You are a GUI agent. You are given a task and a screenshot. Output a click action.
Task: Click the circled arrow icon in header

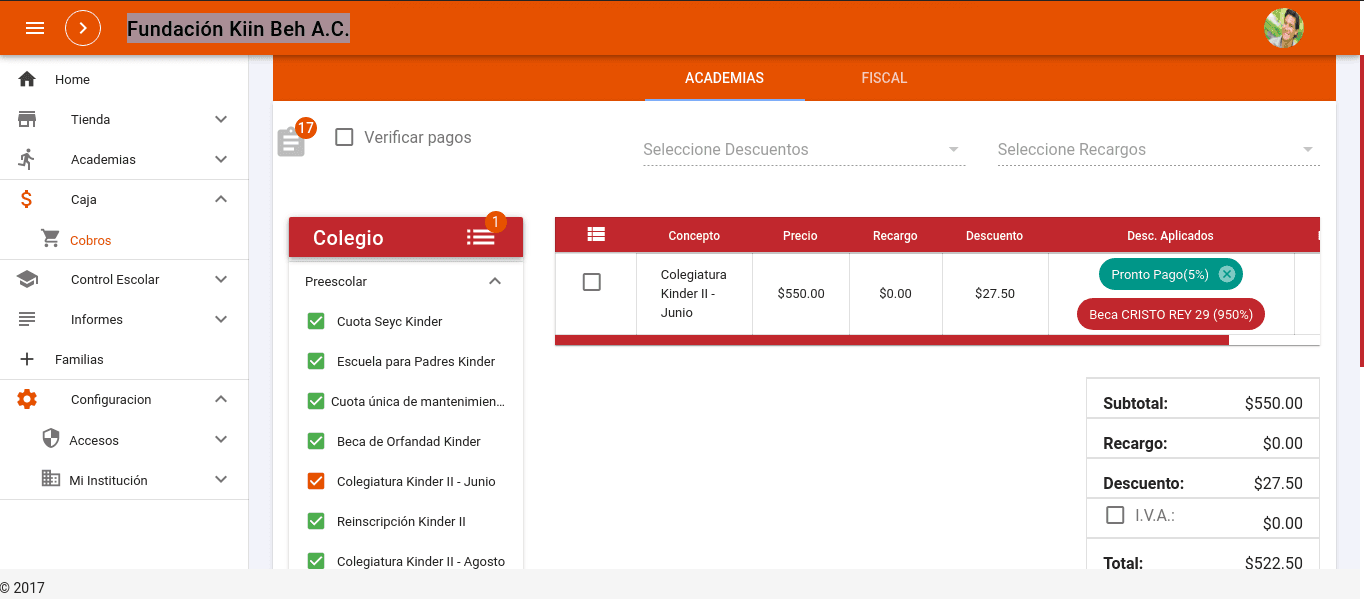click(83, 28)
